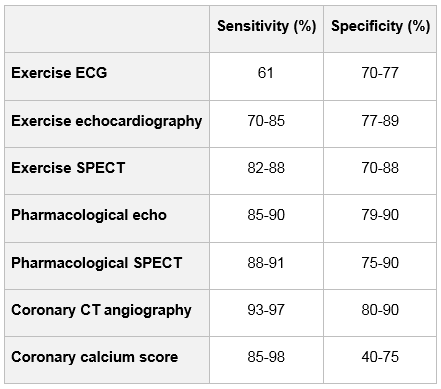This screenshot has height=389, width=441.
Task: Click the empty top-left header cell
Action: [x=107, y=29]
